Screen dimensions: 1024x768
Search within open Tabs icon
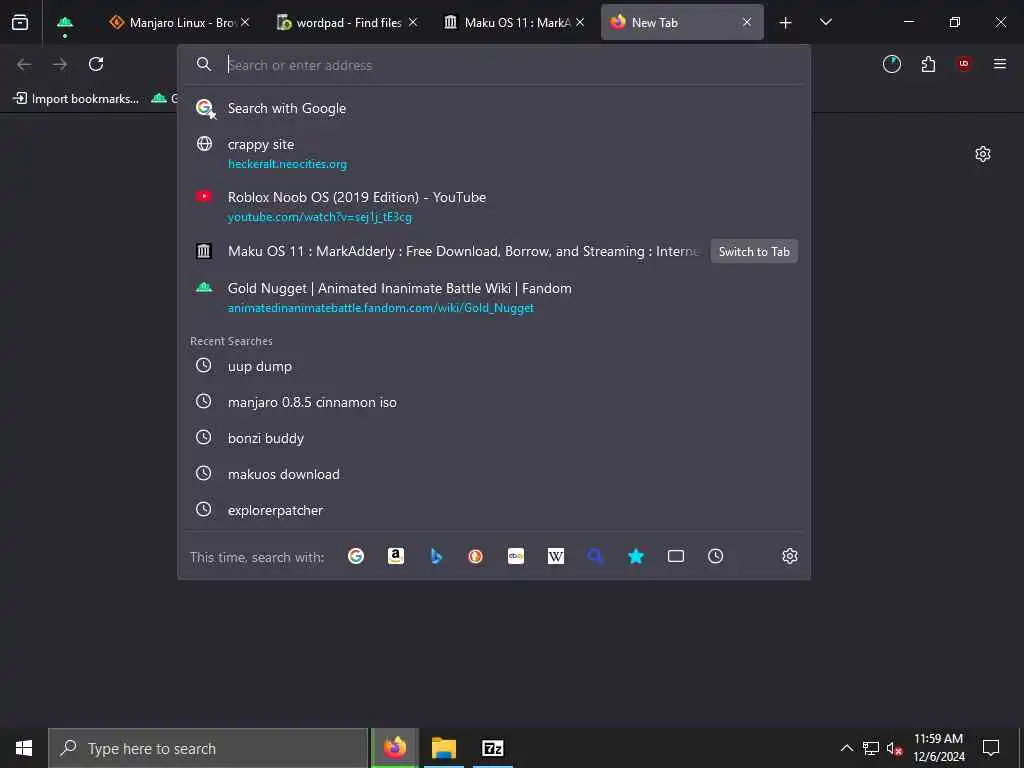pyautogui.click(x=676, y=556)
